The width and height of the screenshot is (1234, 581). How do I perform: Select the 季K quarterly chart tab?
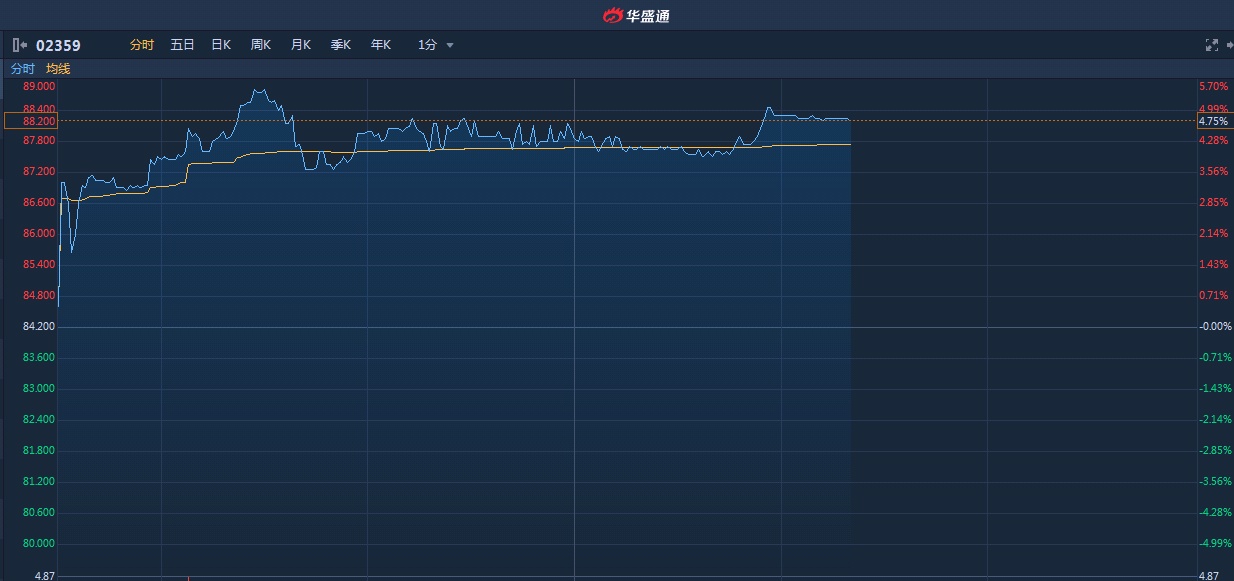coord(341,45)
